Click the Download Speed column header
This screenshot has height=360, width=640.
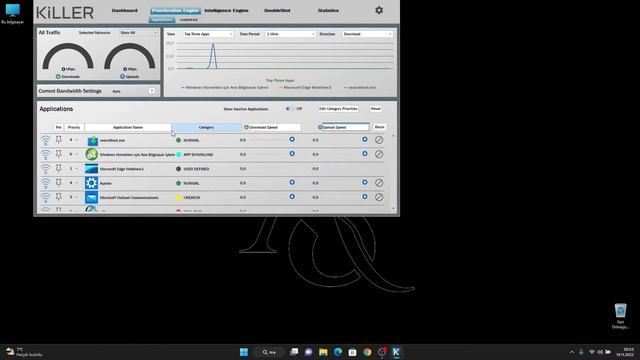tap(271, 127)
